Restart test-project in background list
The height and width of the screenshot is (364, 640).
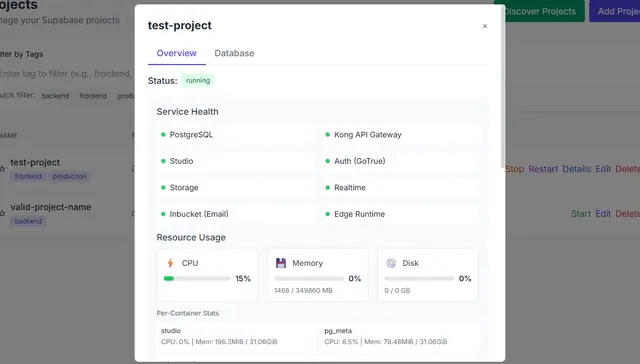pos(543,169)
